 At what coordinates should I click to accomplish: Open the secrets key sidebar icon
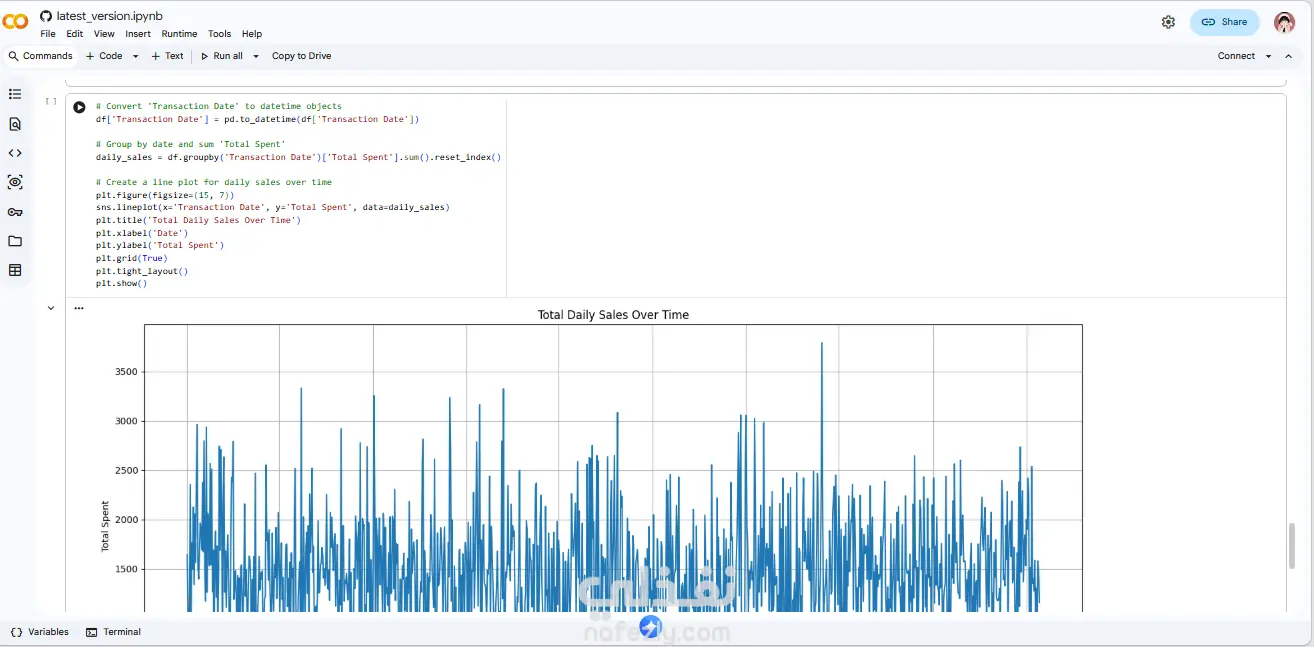tap(15, 212)
